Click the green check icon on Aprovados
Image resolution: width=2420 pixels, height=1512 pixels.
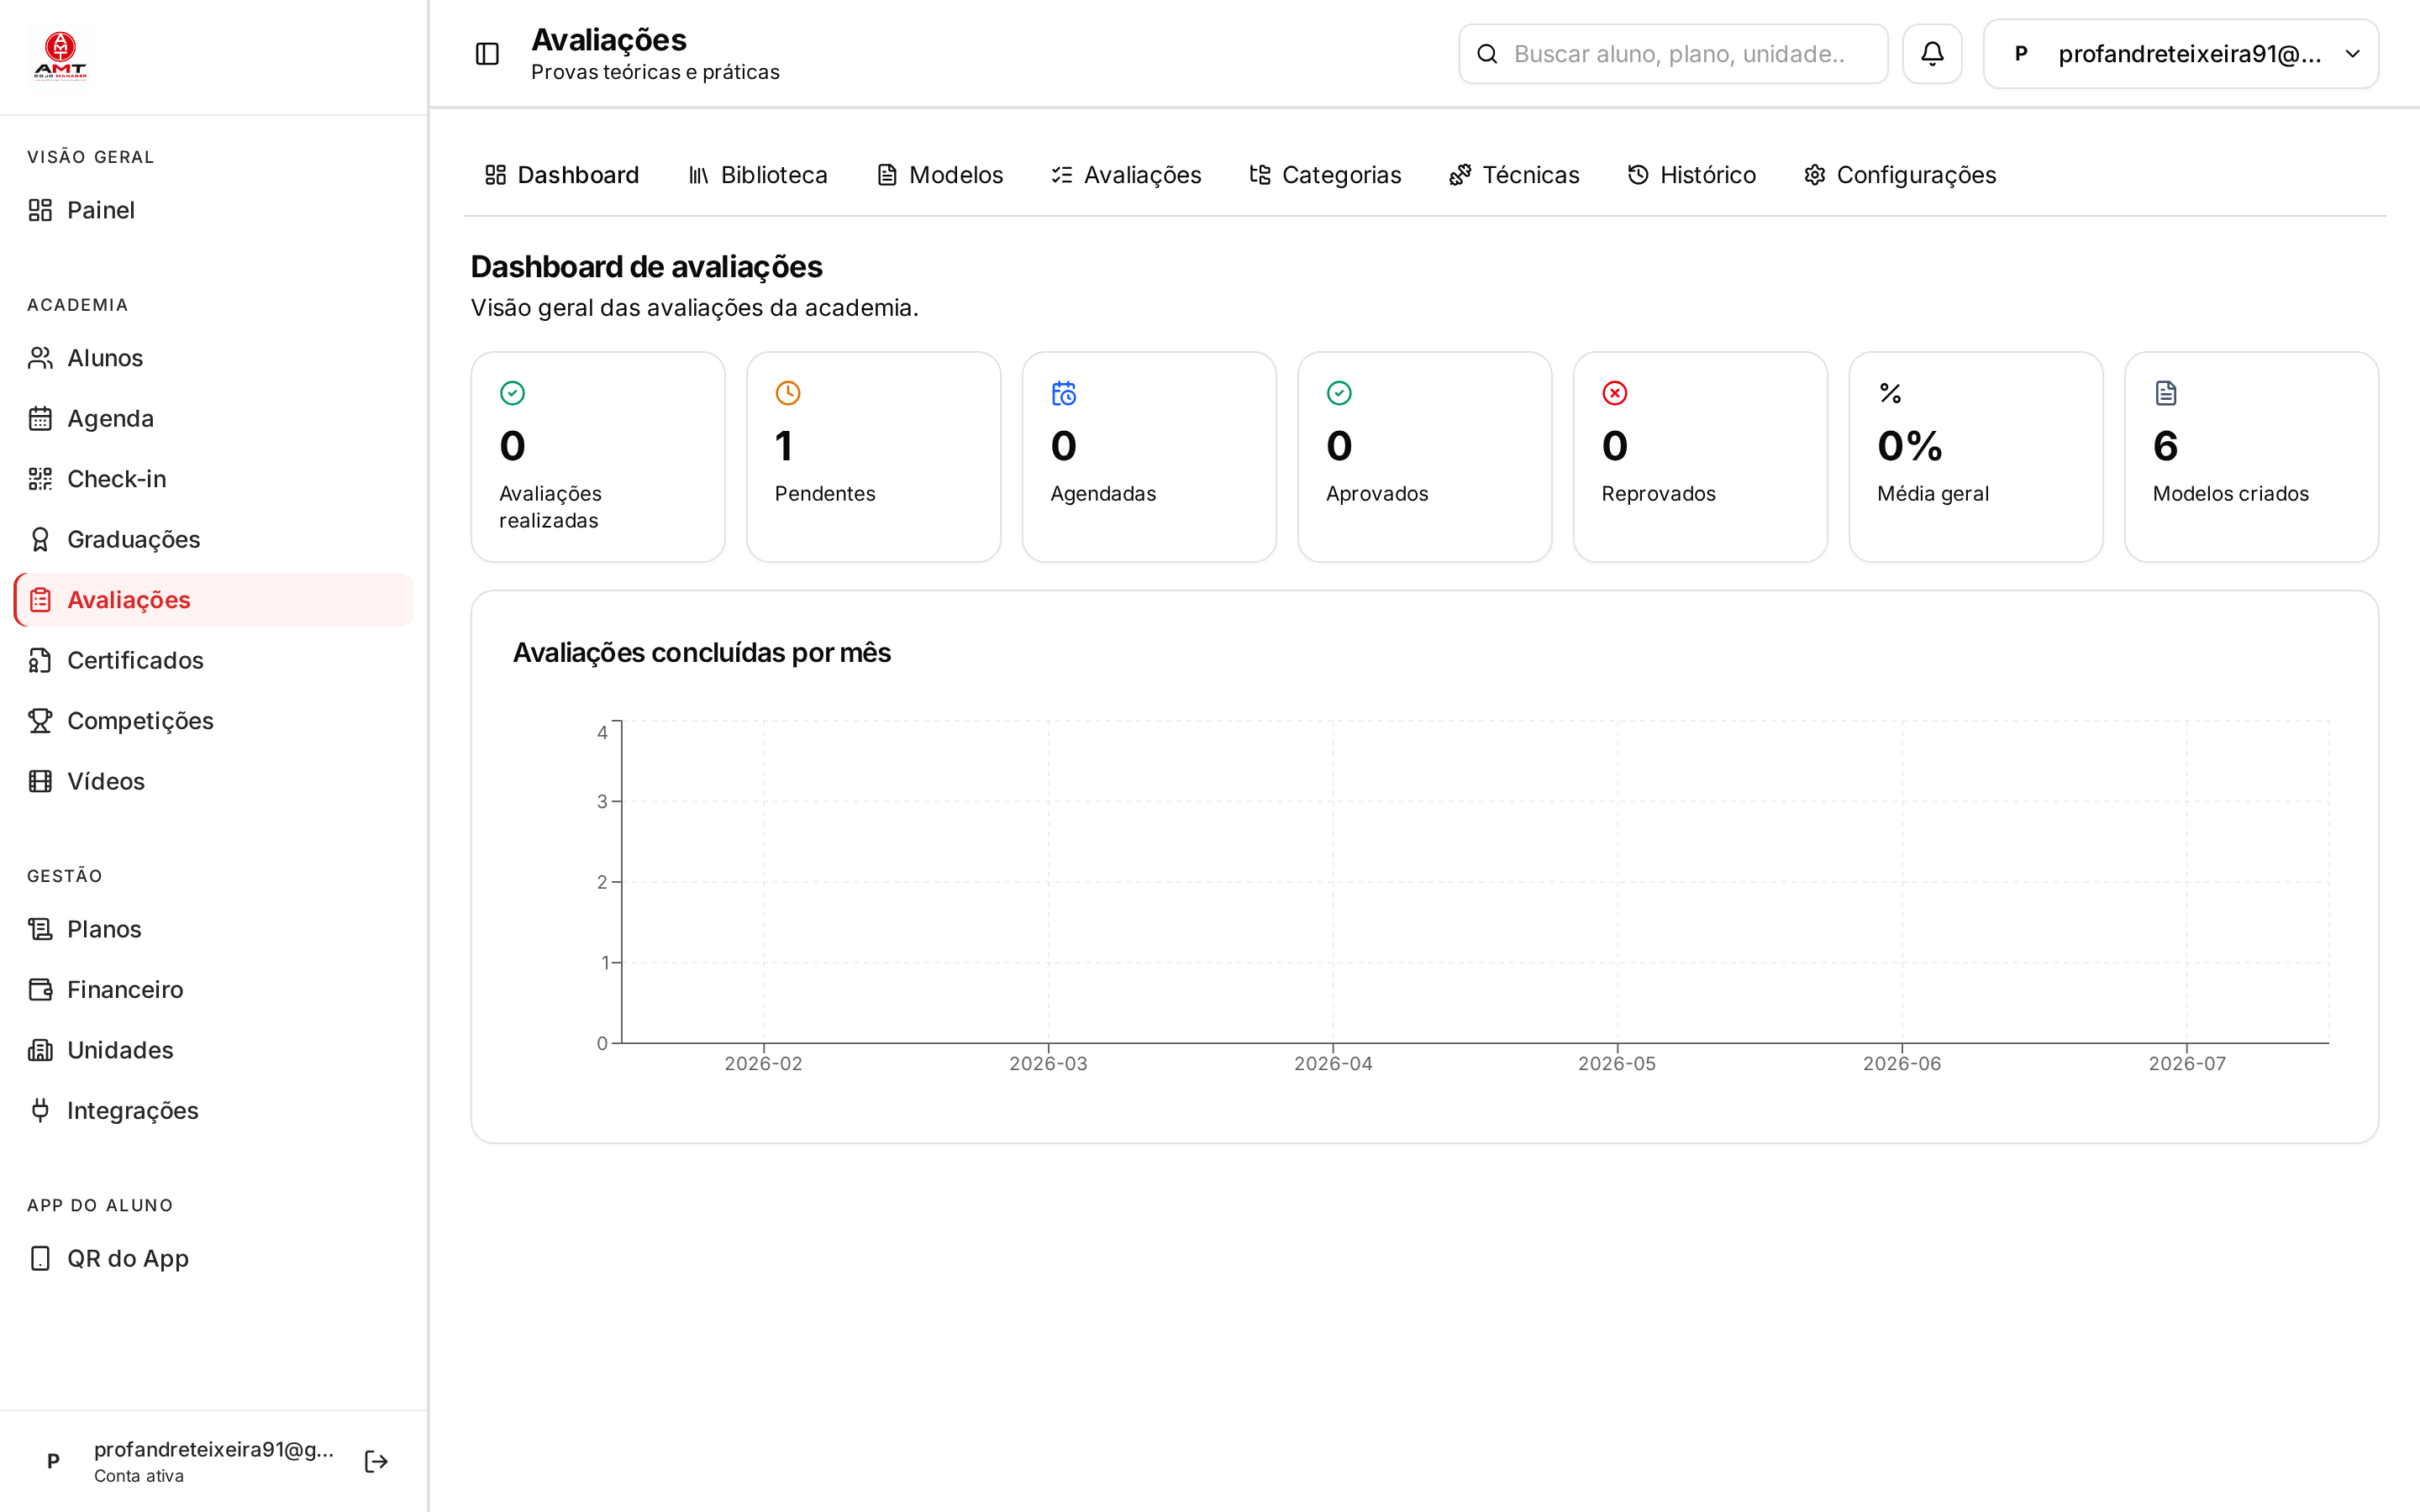tap(1339, 393)
